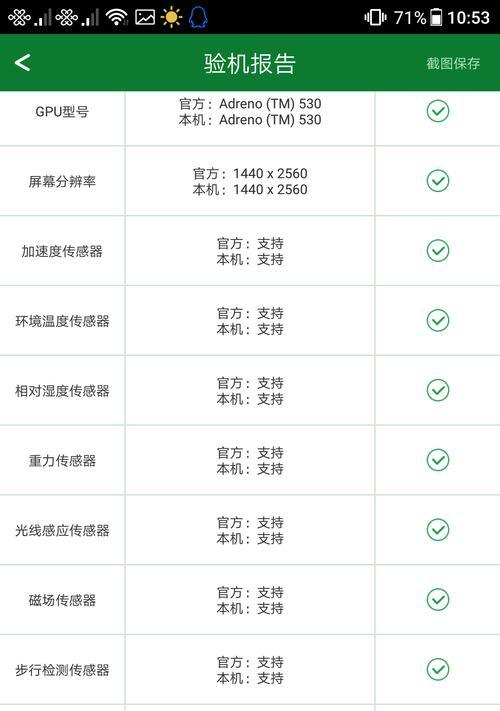This screenshot has width=500, height=711.
Task: Select the 加速度传感器 check status icon
Action: point(438,250)
